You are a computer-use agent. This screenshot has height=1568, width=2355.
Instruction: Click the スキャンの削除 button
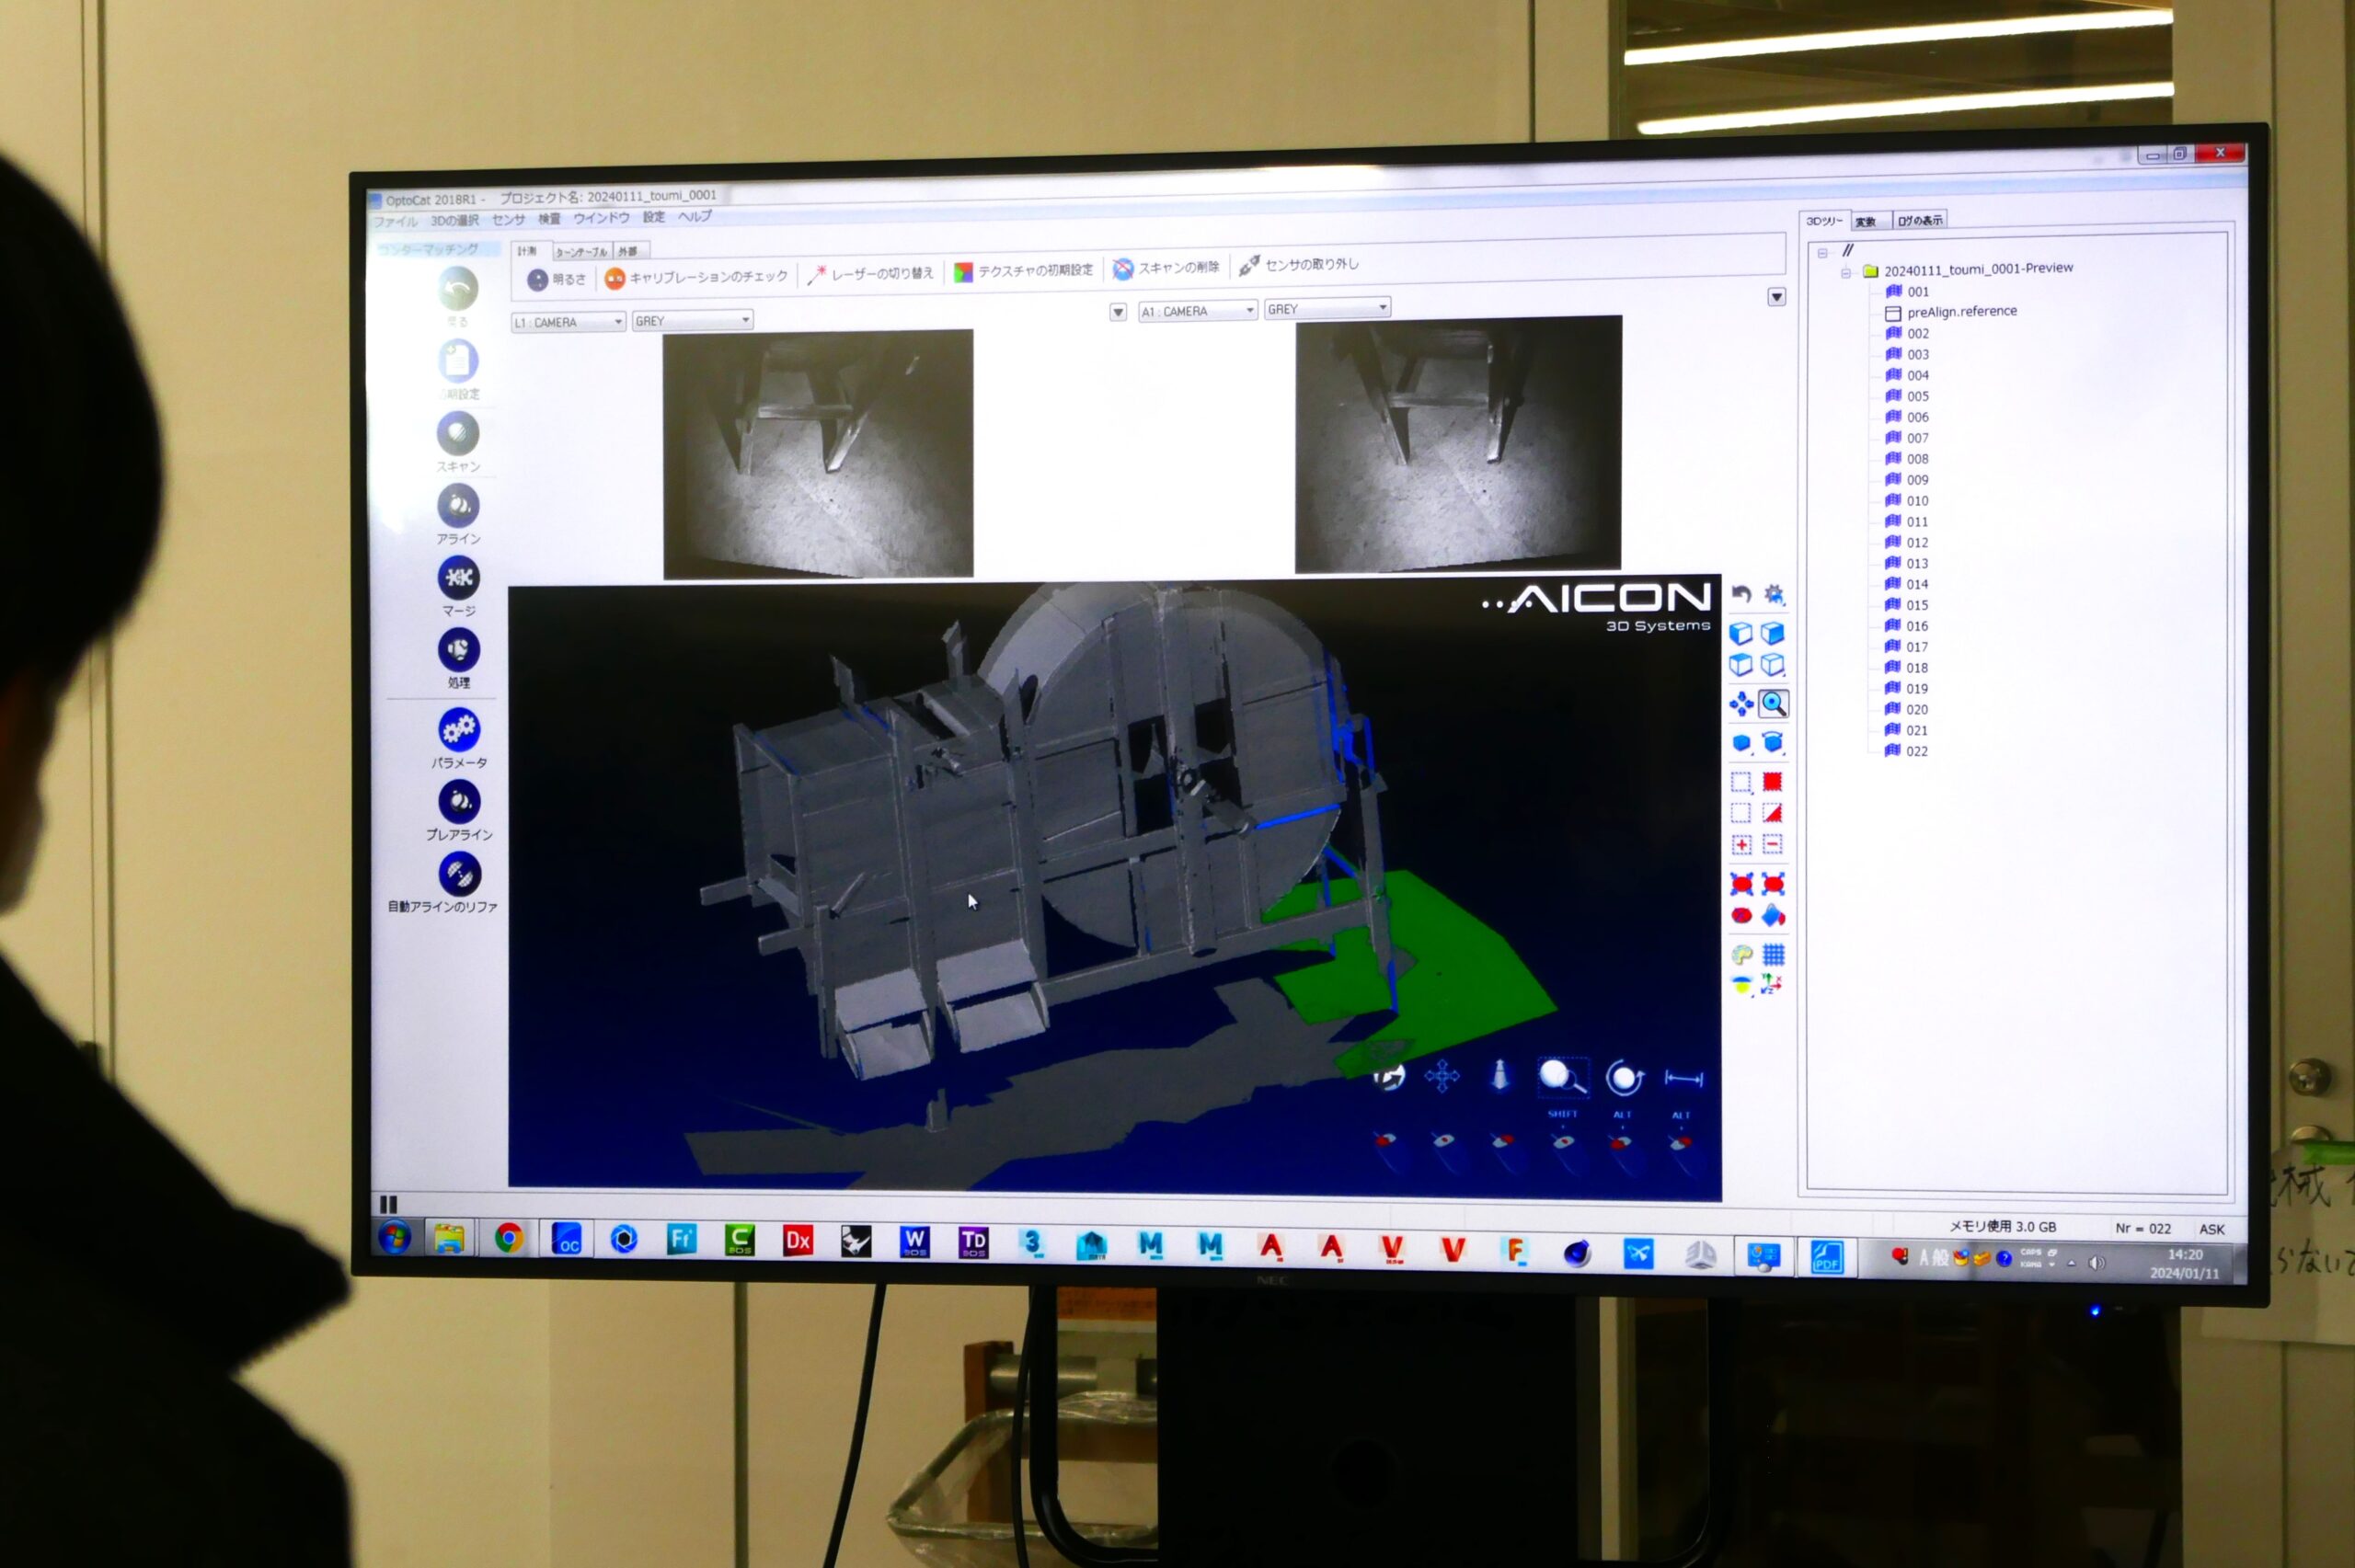point(1166,268)
